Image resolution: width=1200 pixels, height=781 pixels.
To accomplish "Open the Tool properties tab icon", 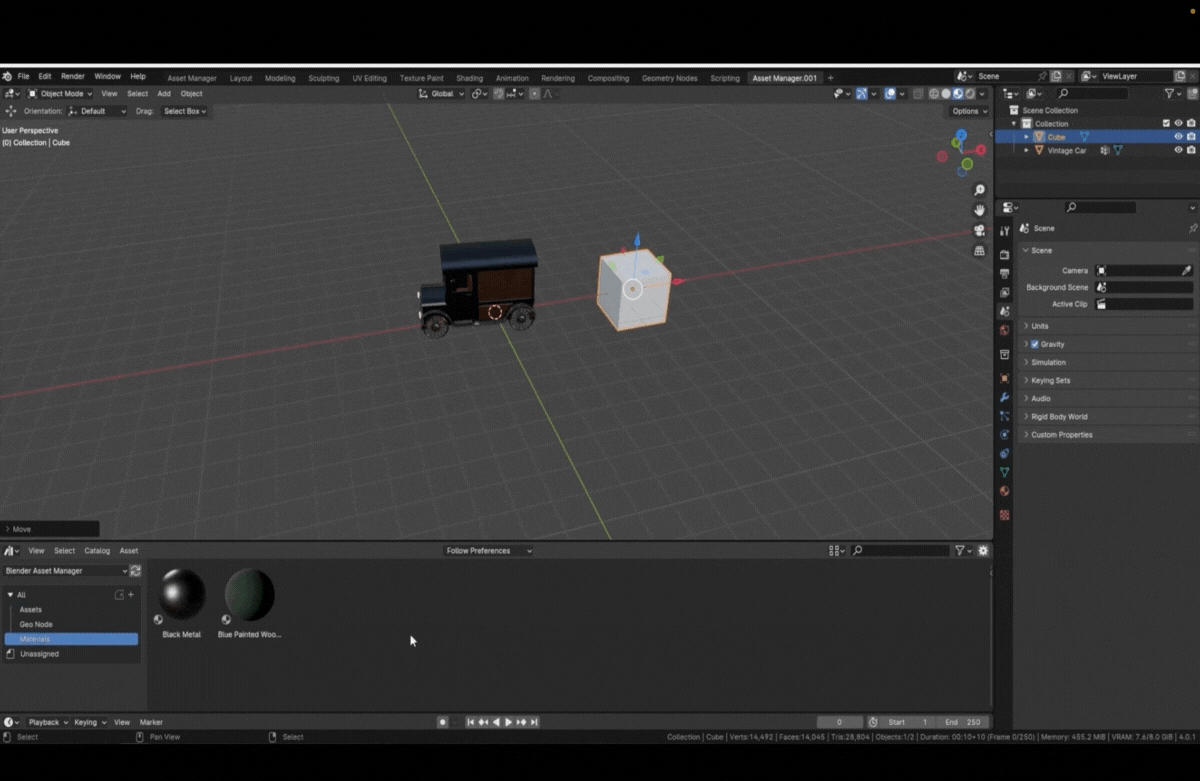I will point(1005,231).
